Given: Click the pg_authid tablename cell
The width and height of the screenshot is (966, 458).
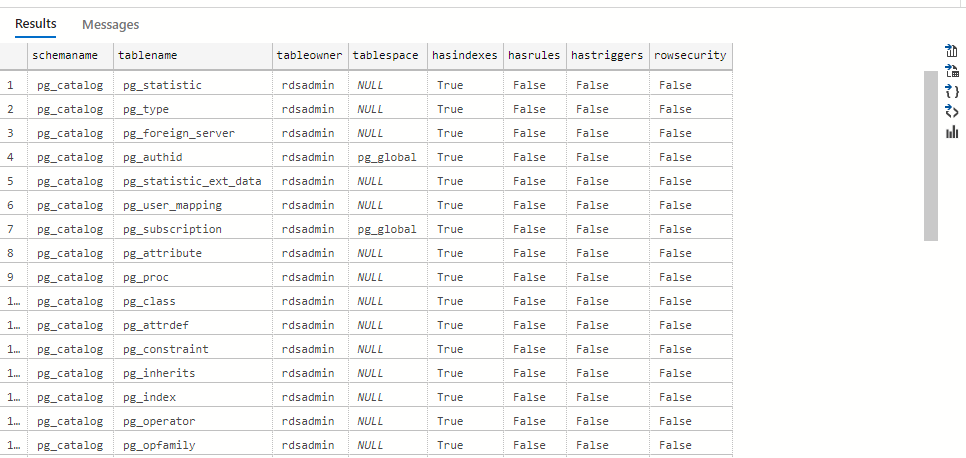Looking at the screenshot, I should pos(155,157).
